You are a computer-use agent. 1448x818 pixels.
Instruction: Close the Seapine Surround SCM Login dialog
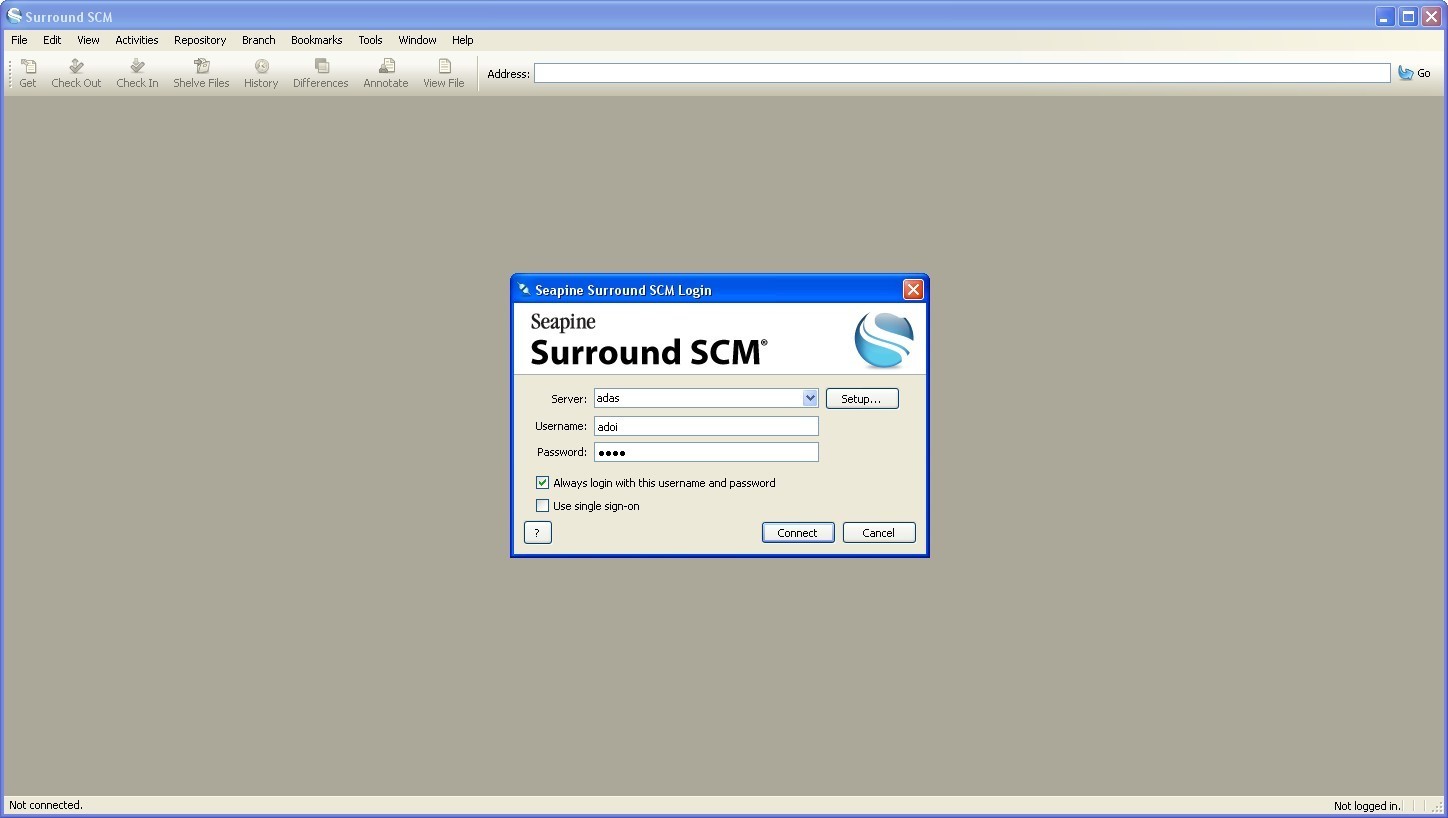pos(913,290)
